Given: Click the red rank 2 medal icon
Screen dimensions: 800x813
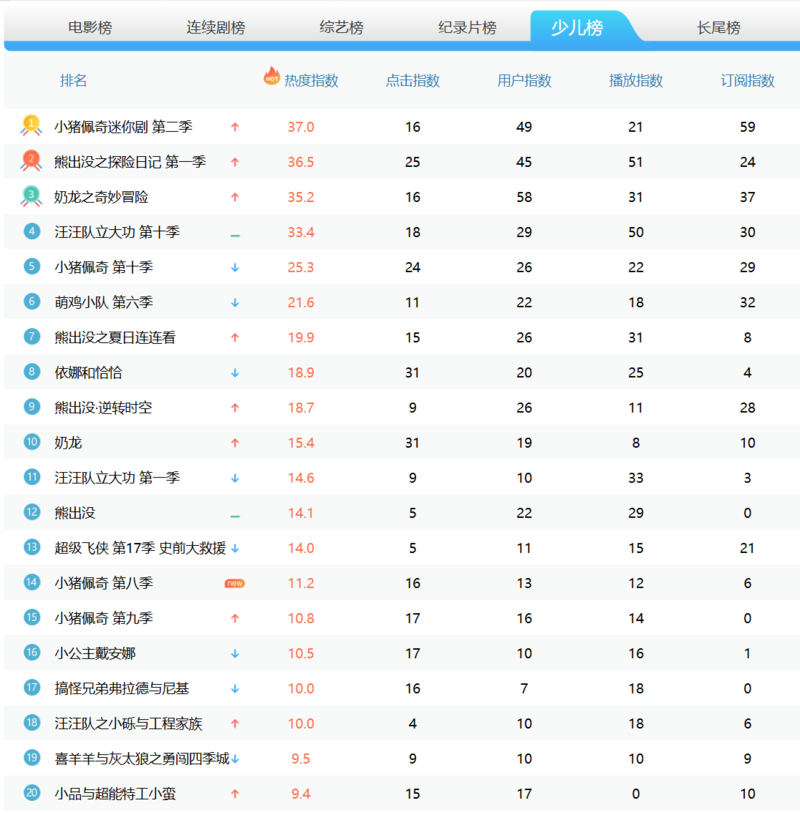Looking at the screenshot, I should click(x=31, y=161).
